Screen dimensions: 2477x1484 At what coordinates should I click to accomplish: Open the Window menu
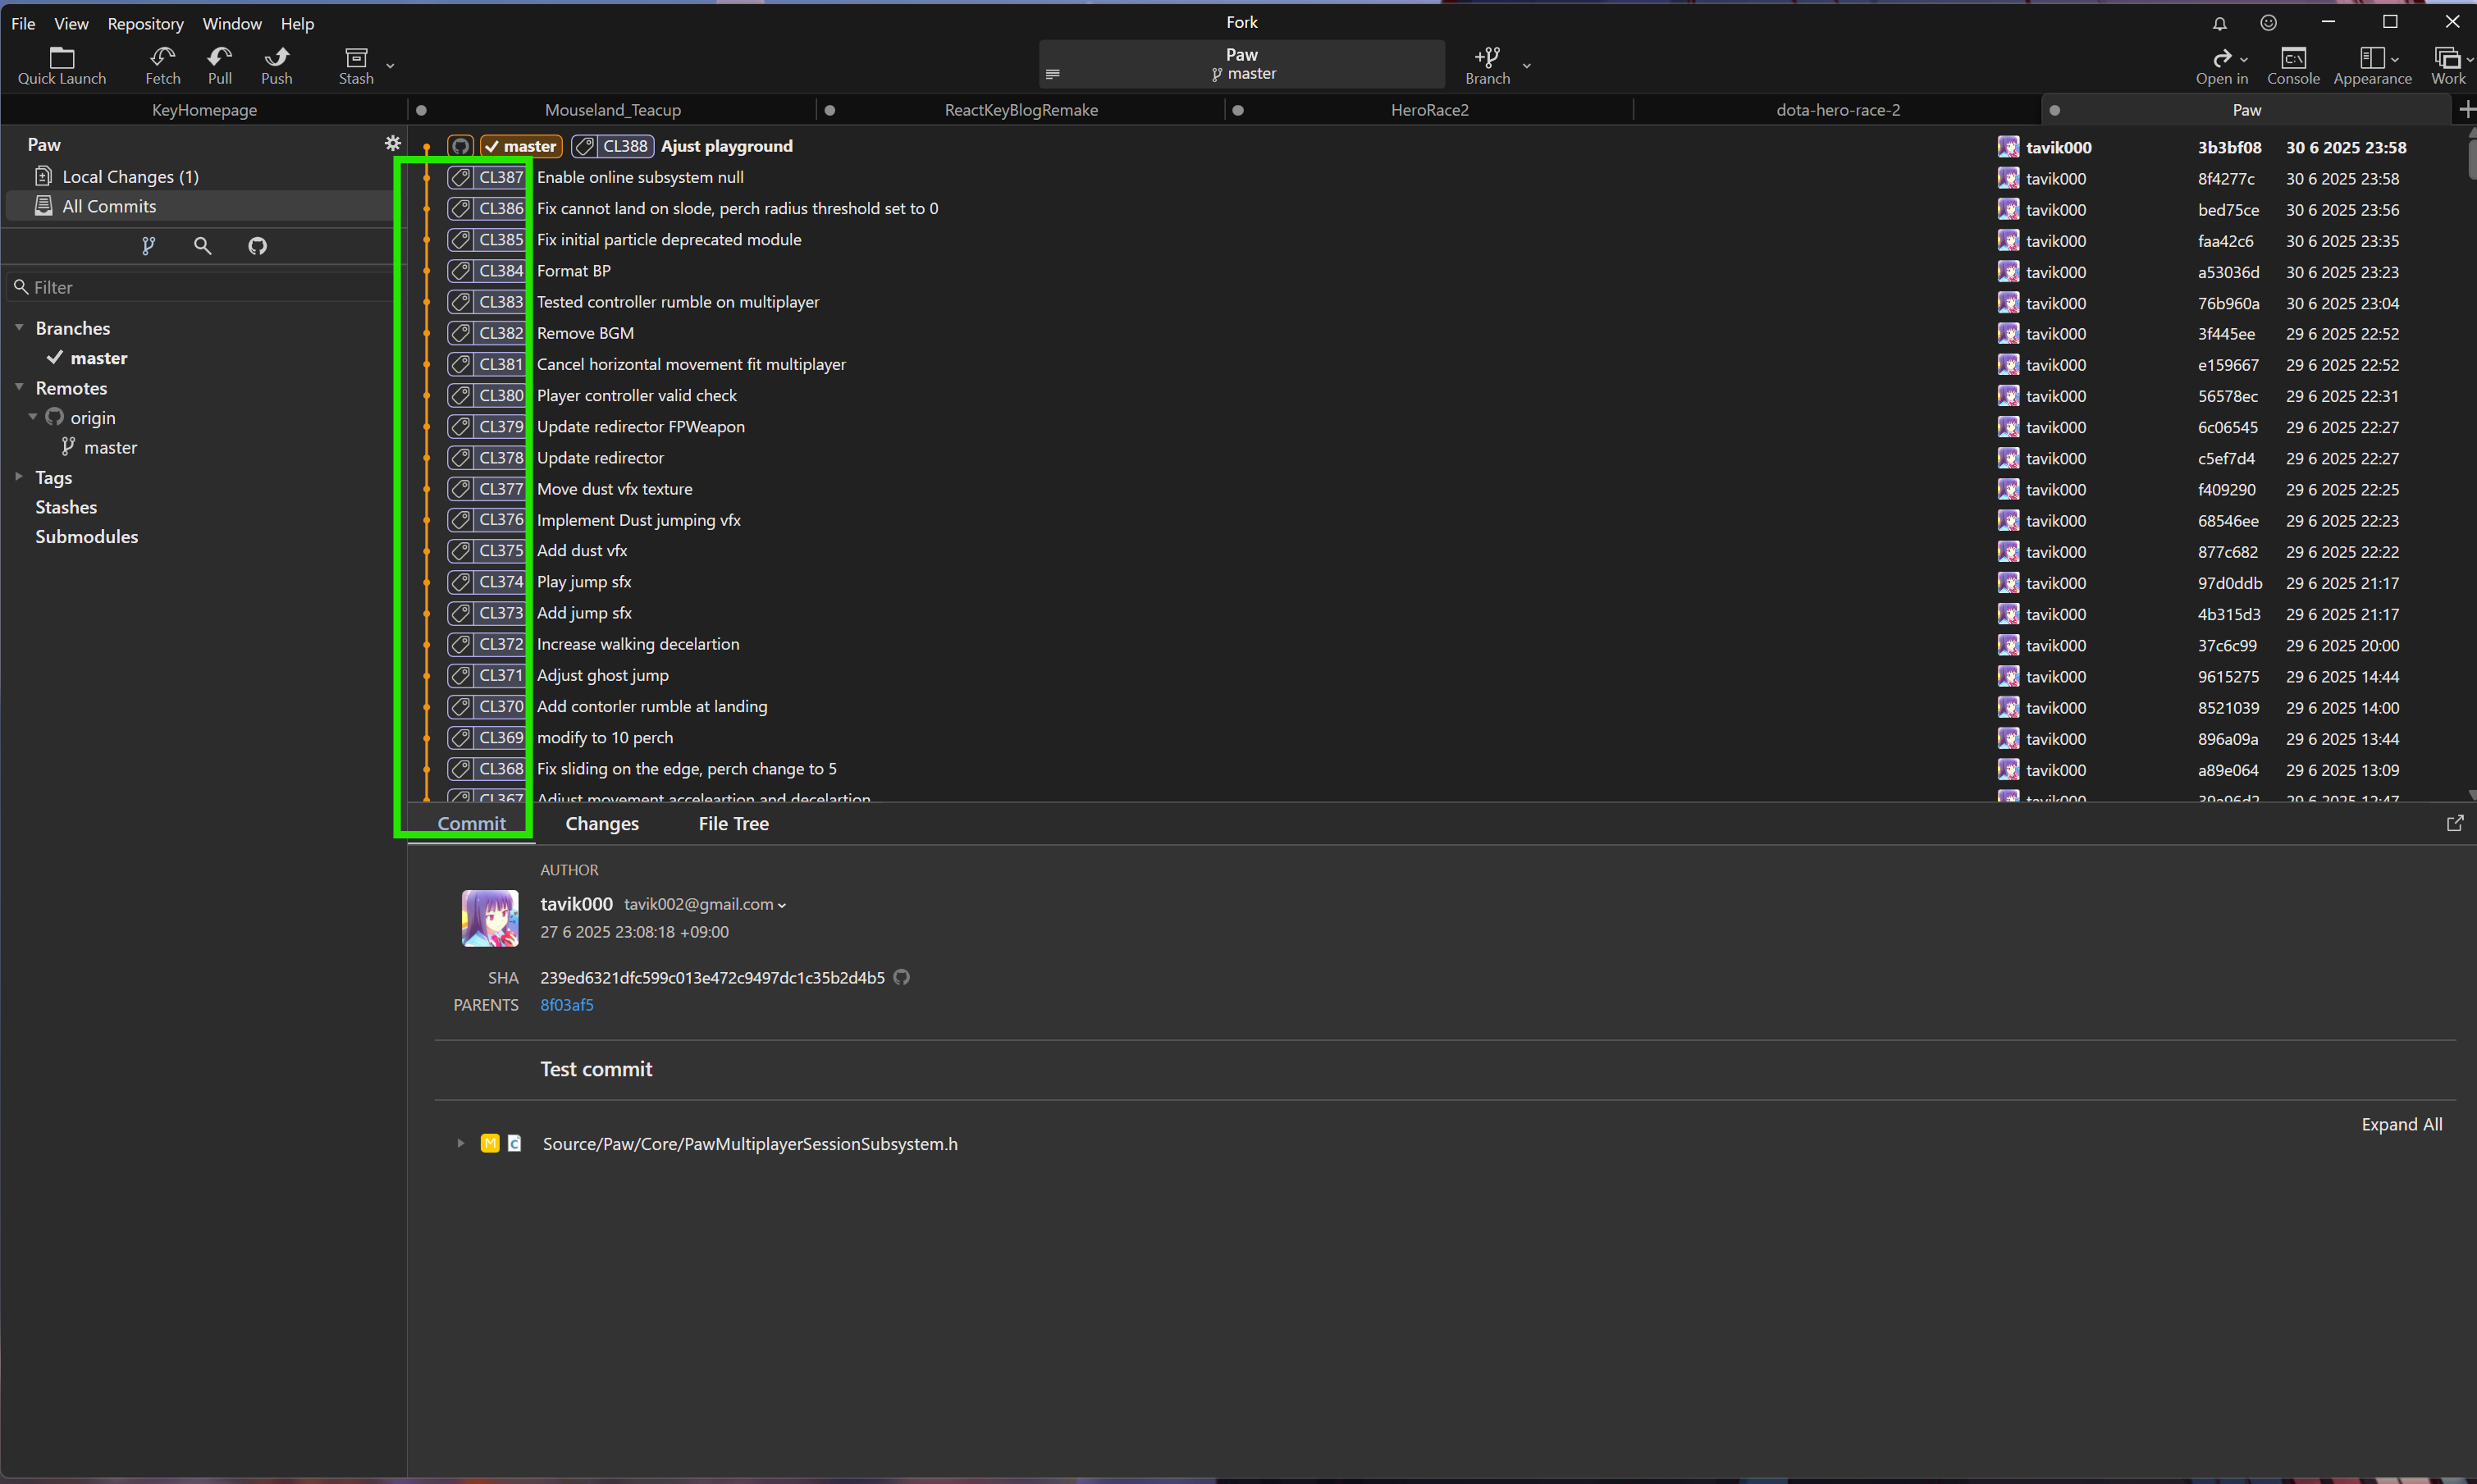coord(232,23)
